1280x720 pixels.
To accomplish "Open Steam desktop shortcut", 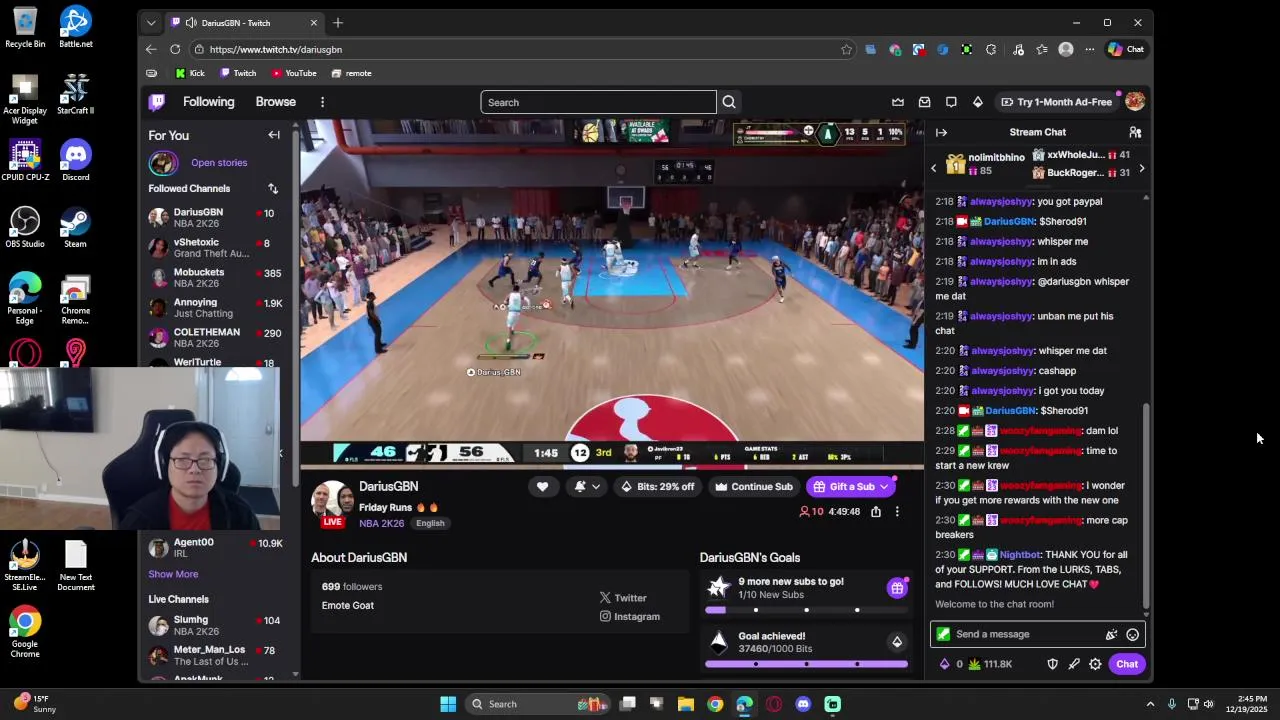I will click(75, 228).
